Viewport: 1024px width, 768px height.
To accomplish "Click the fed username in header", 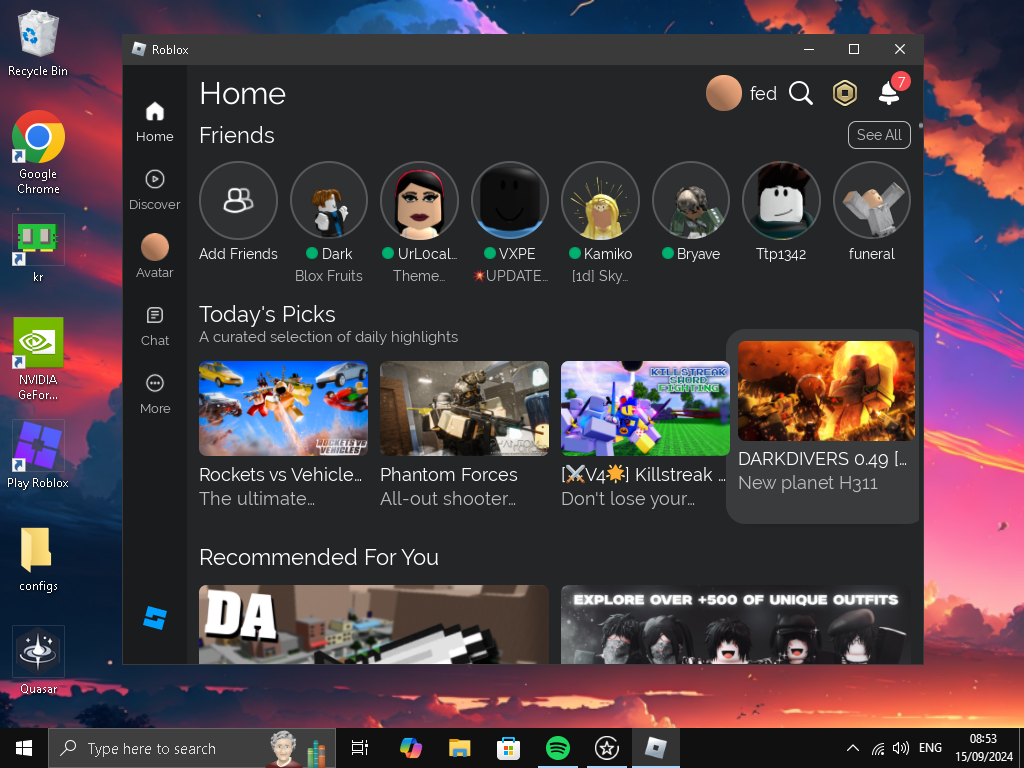I will (763, 93).
